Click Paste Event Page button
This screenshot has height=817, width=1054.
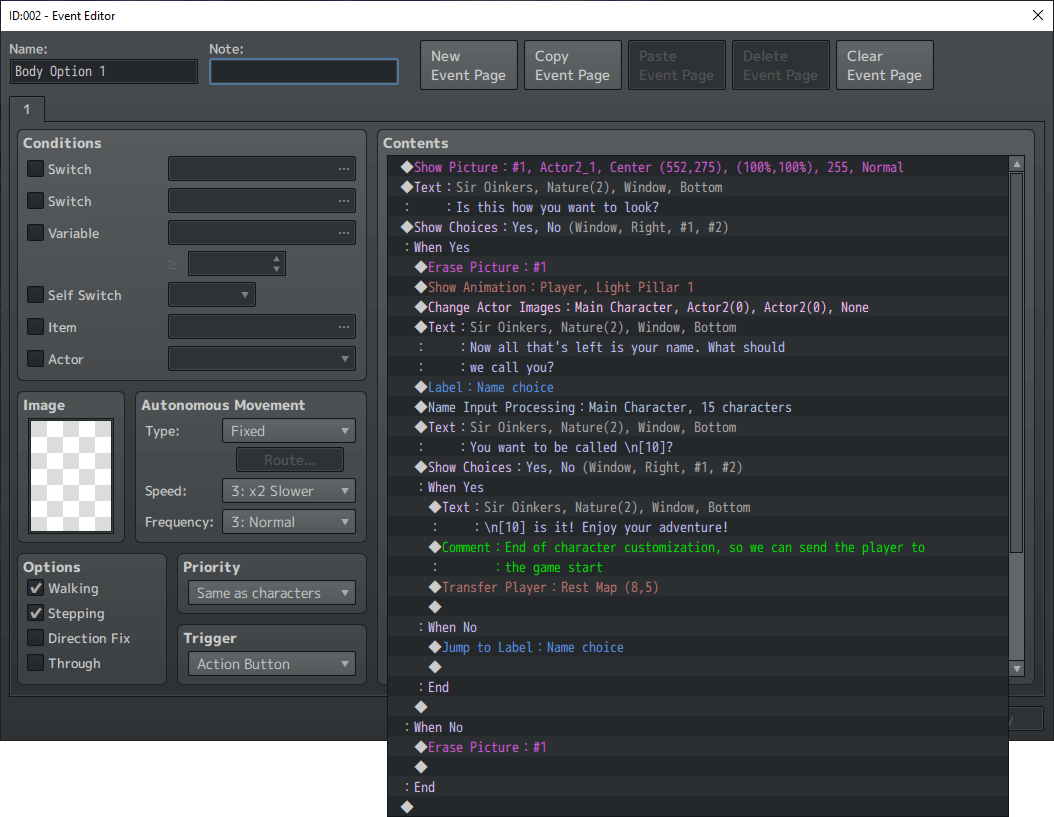pos(676,65)
